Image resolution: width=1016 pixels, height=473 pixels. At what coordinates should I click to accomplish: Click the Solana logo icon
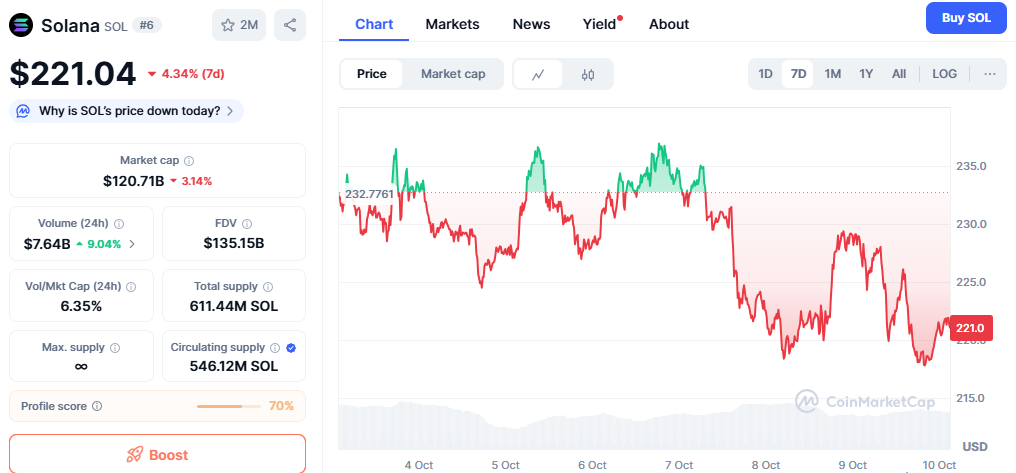pyautogui.click(x=21, y=25)
